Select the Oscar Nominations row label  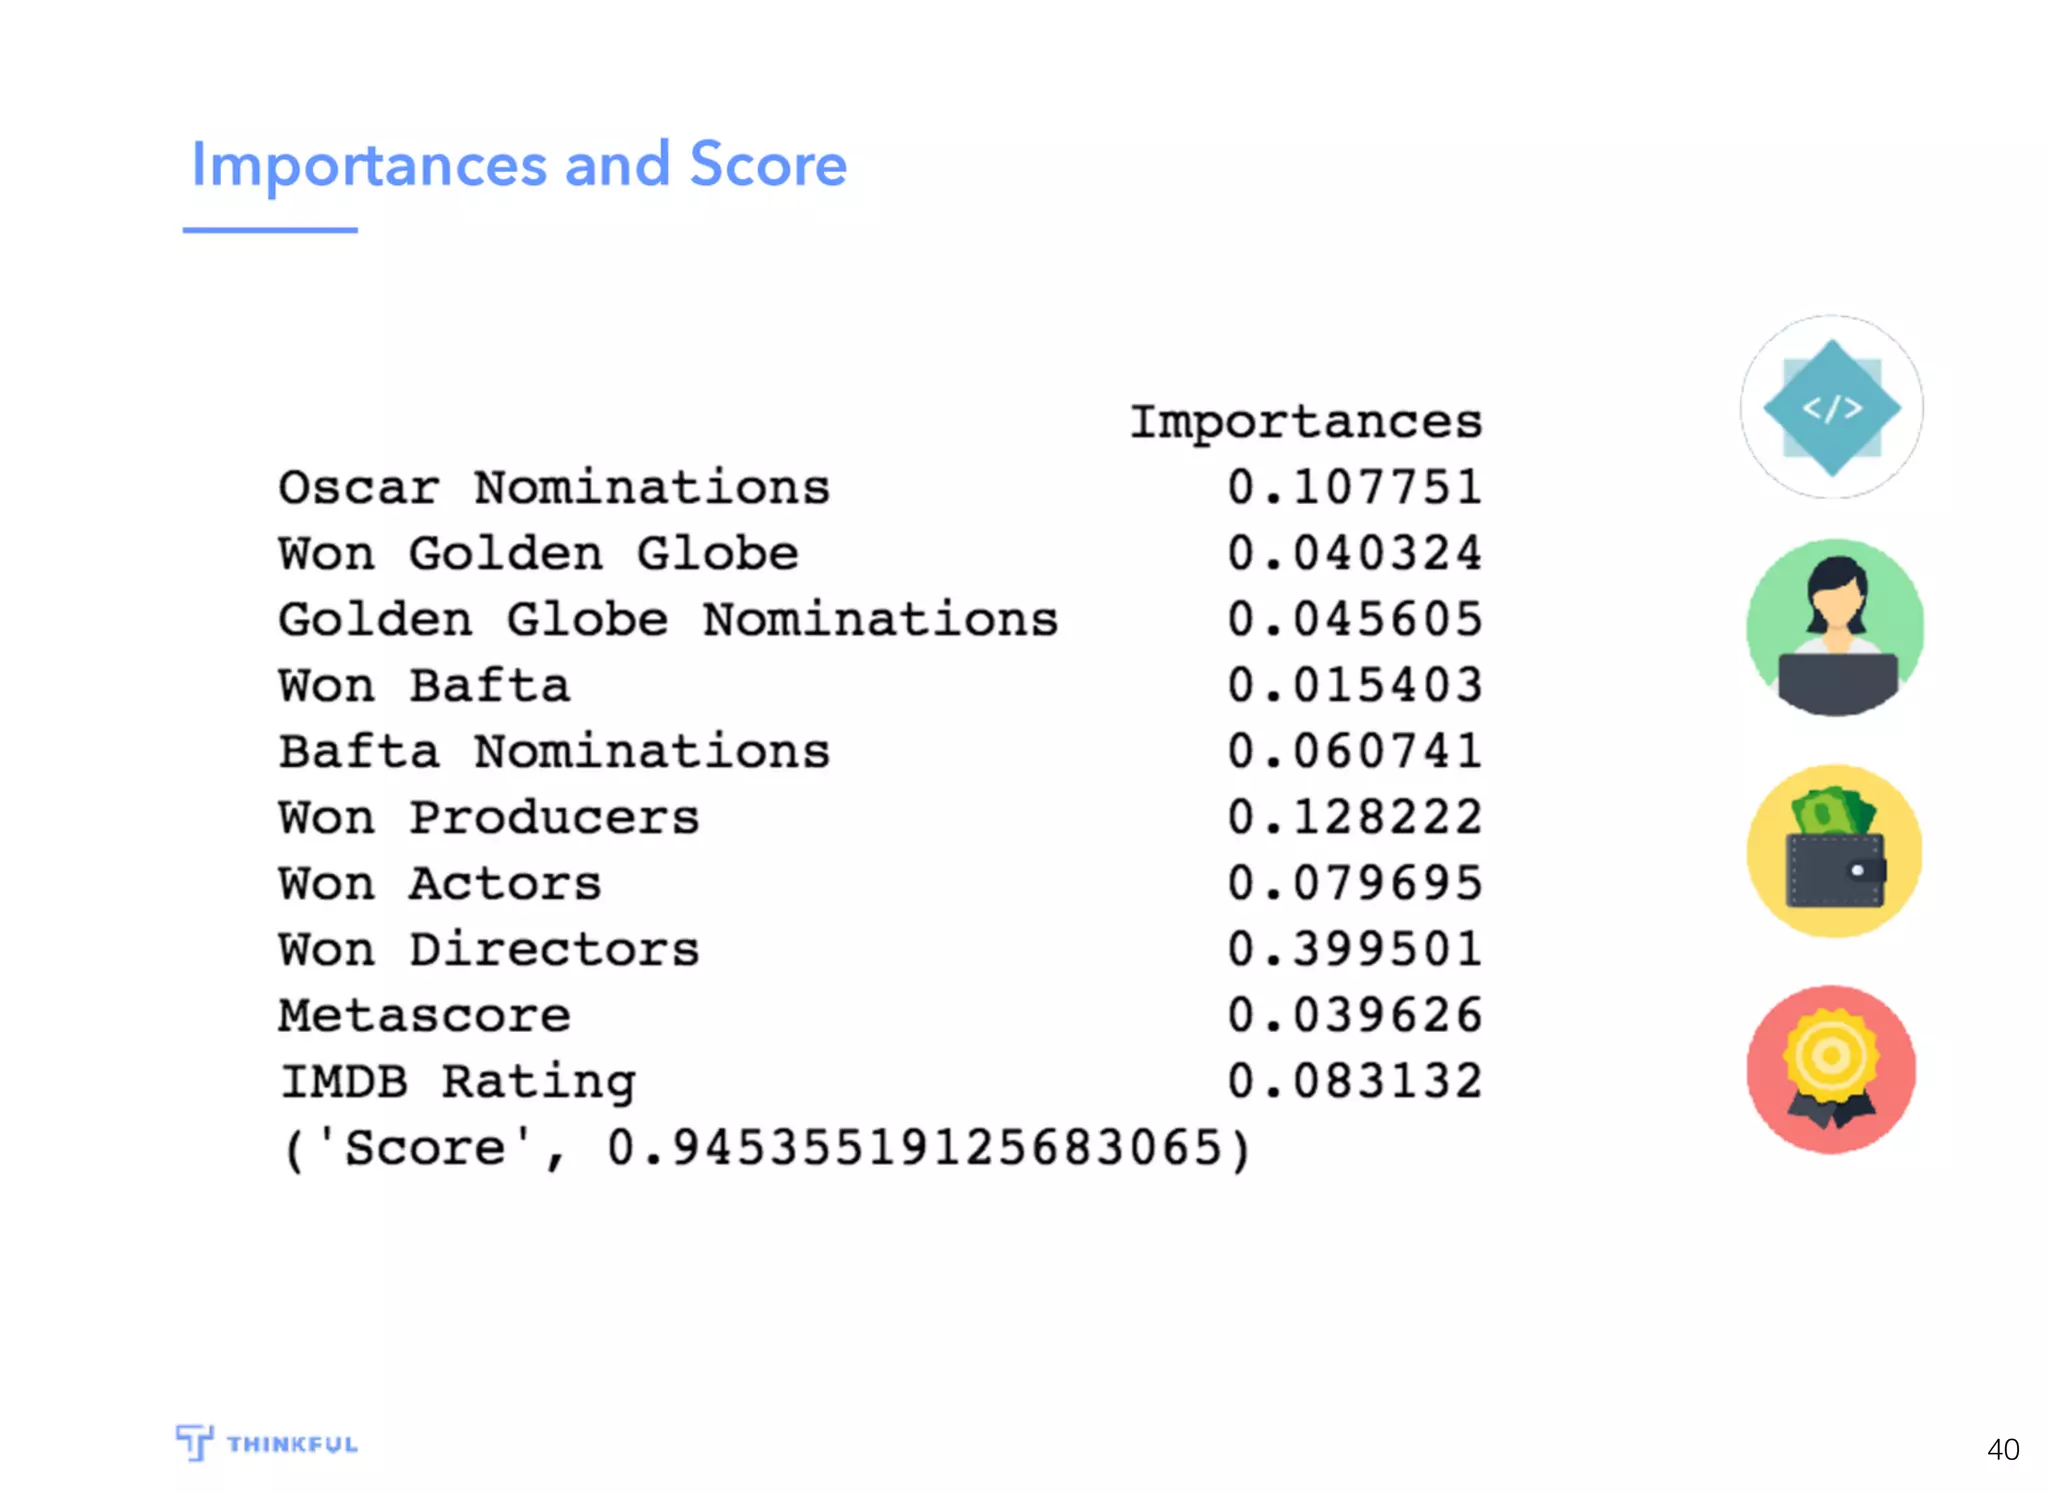click(x=553, y=488)
